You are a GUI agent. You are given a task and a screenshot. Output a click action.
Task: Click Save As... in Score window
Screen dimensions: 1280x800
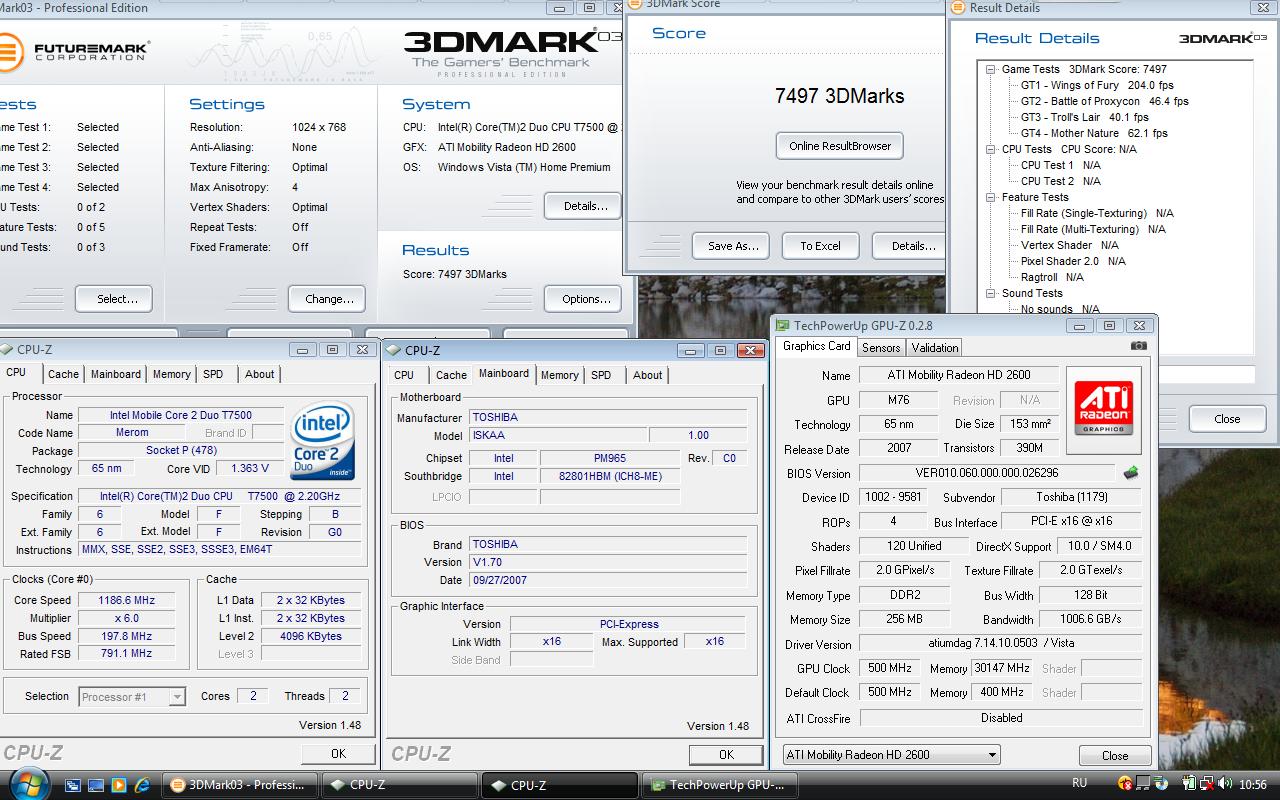[x=733, y=246]
